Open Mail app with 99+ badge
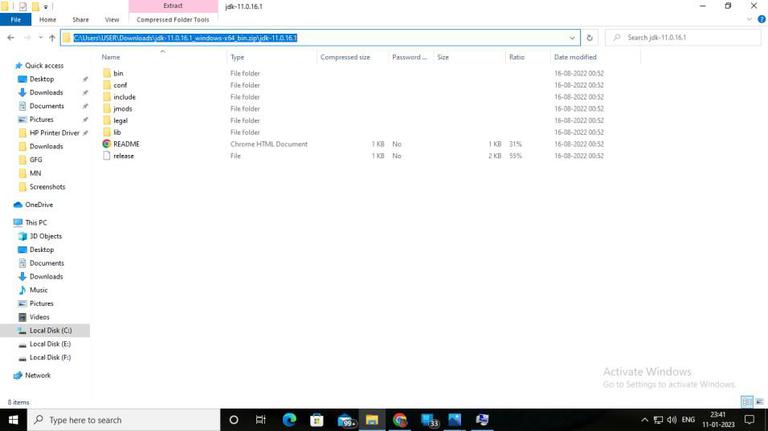Viewport: 768px width, 431px height. (x=346, y=420)
